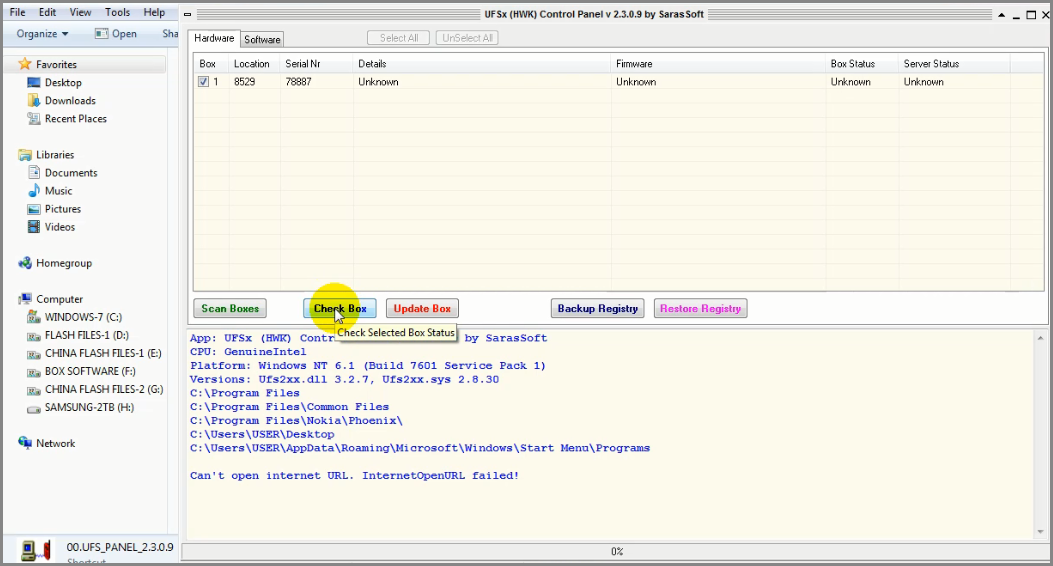Click the 00.UFS_PANEL_2.3.0.9 shortcut icon
Image resolution: width=1053 pixels, height=566 pixels.
[36, 551]
